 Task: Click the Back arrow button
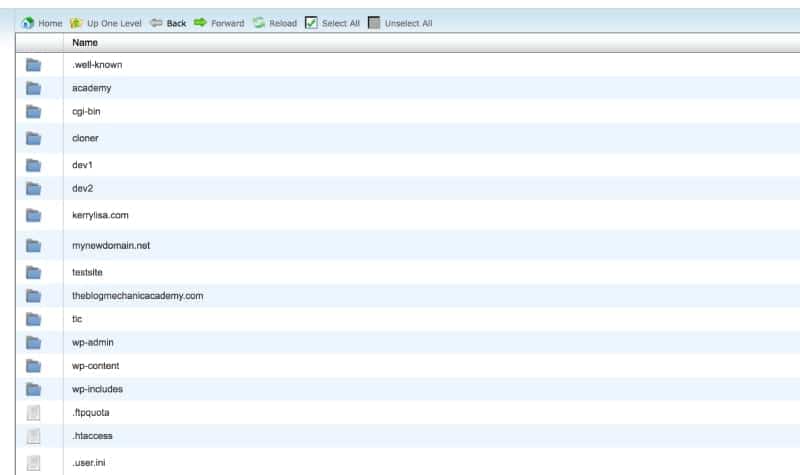(157, 23)
